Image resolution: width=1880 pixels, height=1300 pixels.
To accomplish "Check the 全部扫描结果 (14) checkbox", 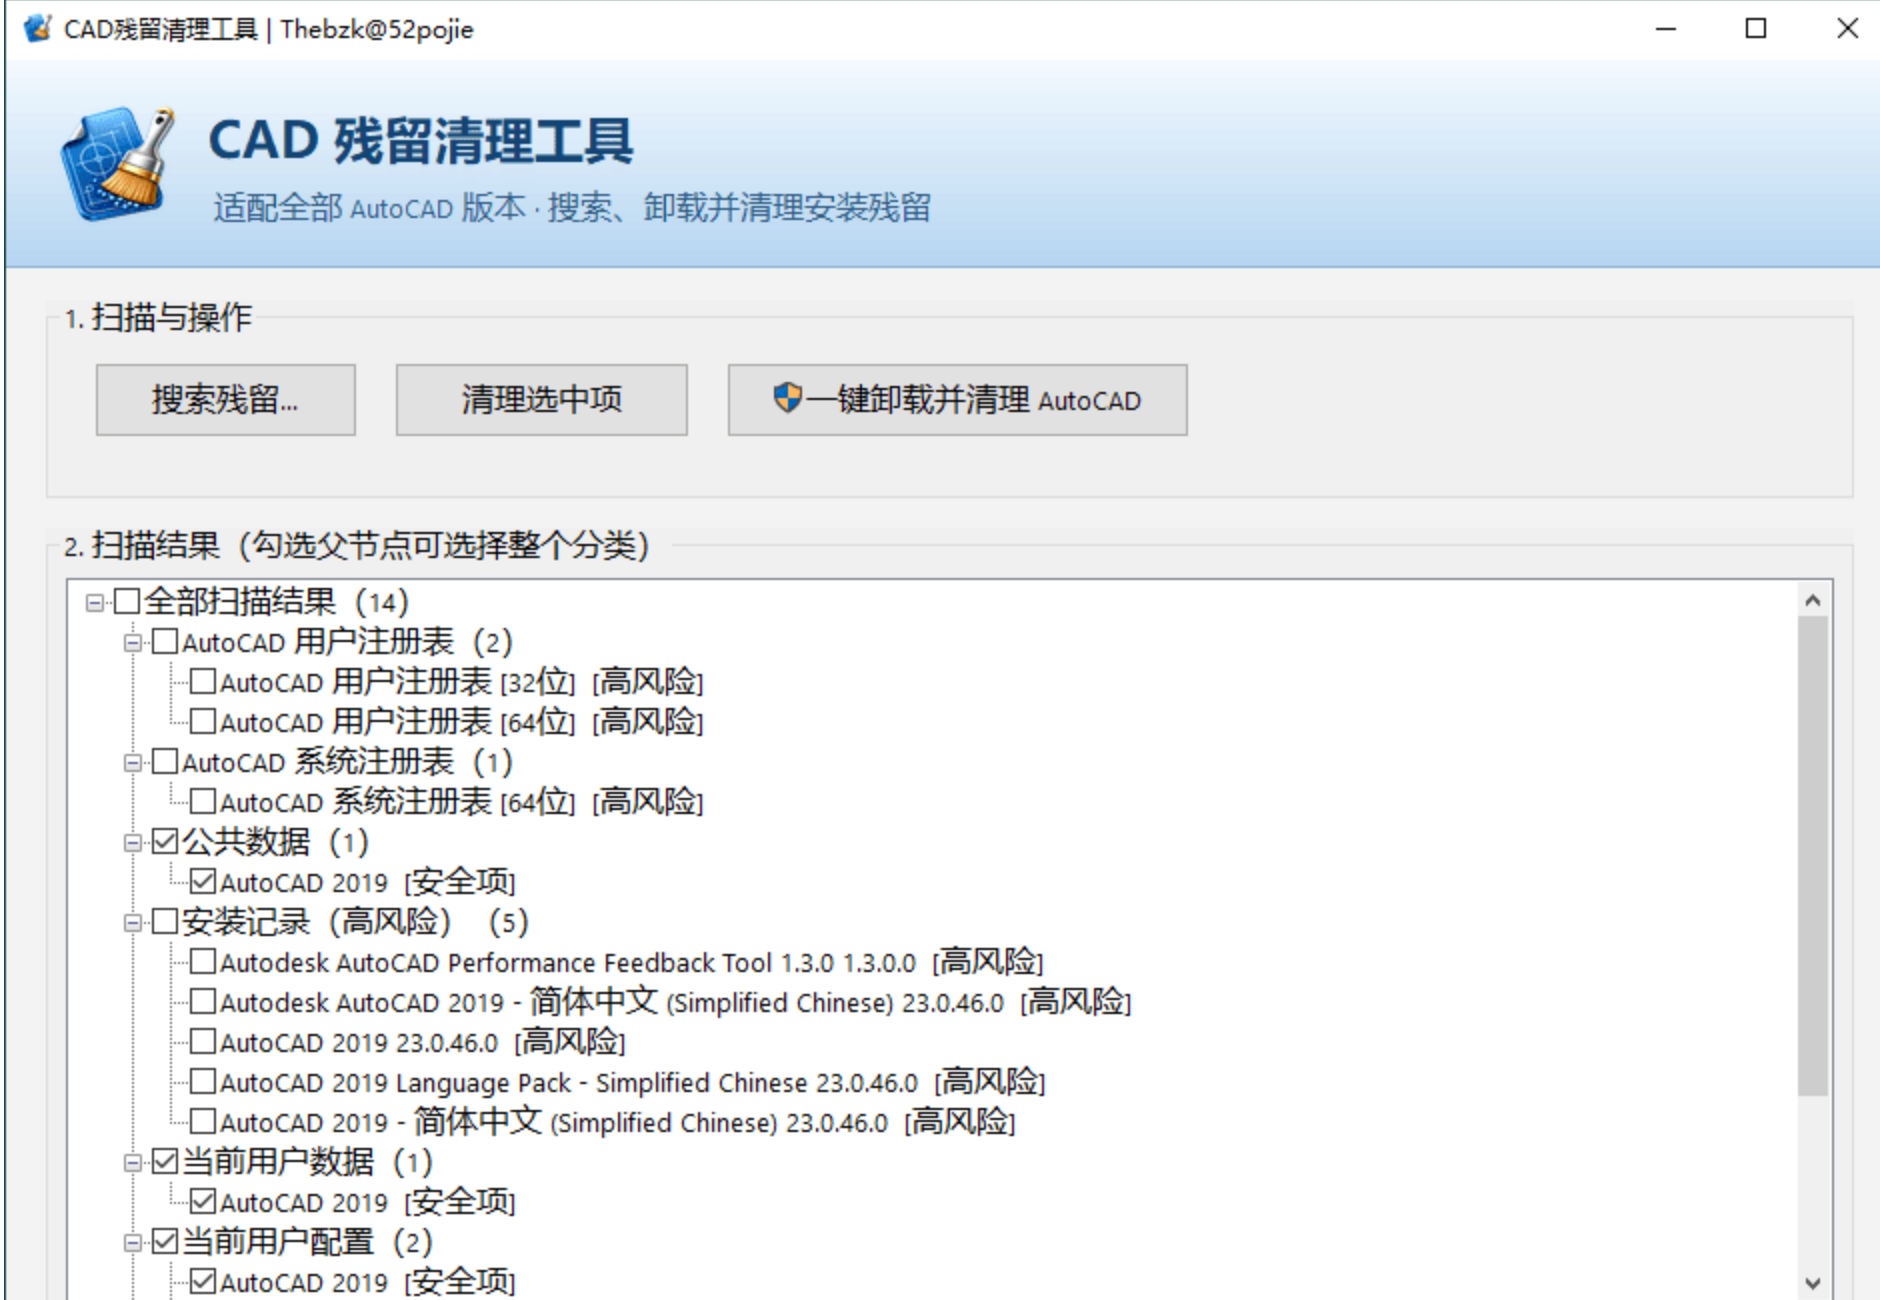I will point(127,602).
